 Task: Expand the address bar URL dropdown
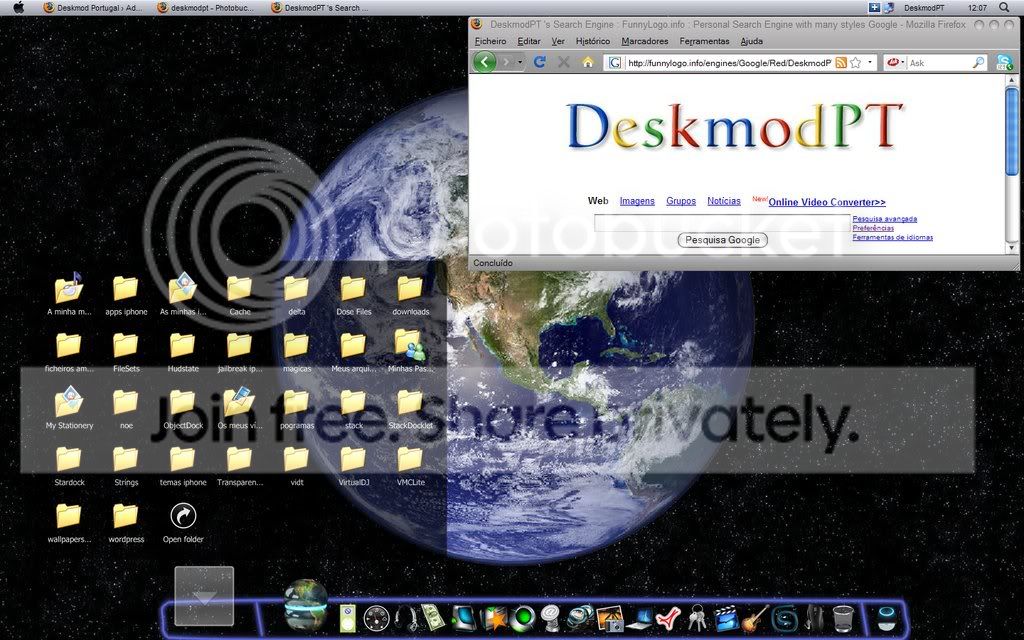870,63
